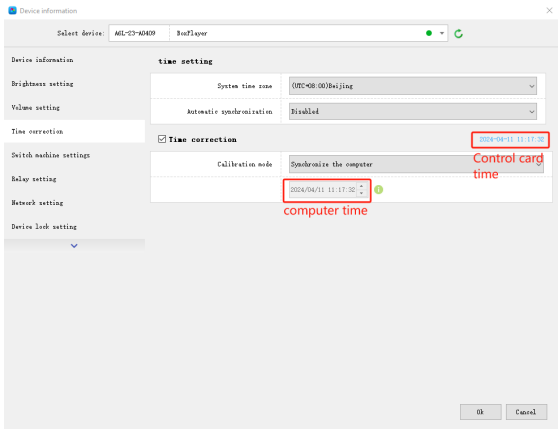Click the green info icon beside computer time
The width and height of the screenshot is (560, 432).
(379, 190)
